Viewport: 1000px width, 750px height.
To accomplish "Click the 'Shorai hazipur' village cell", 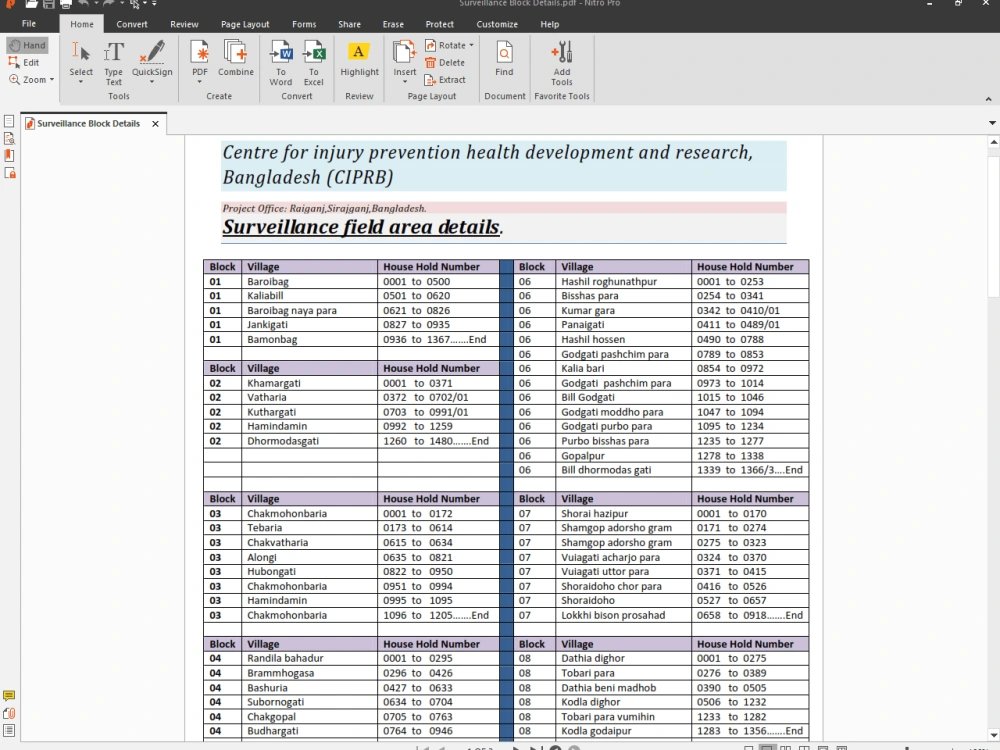I will (x=623, y=513).
